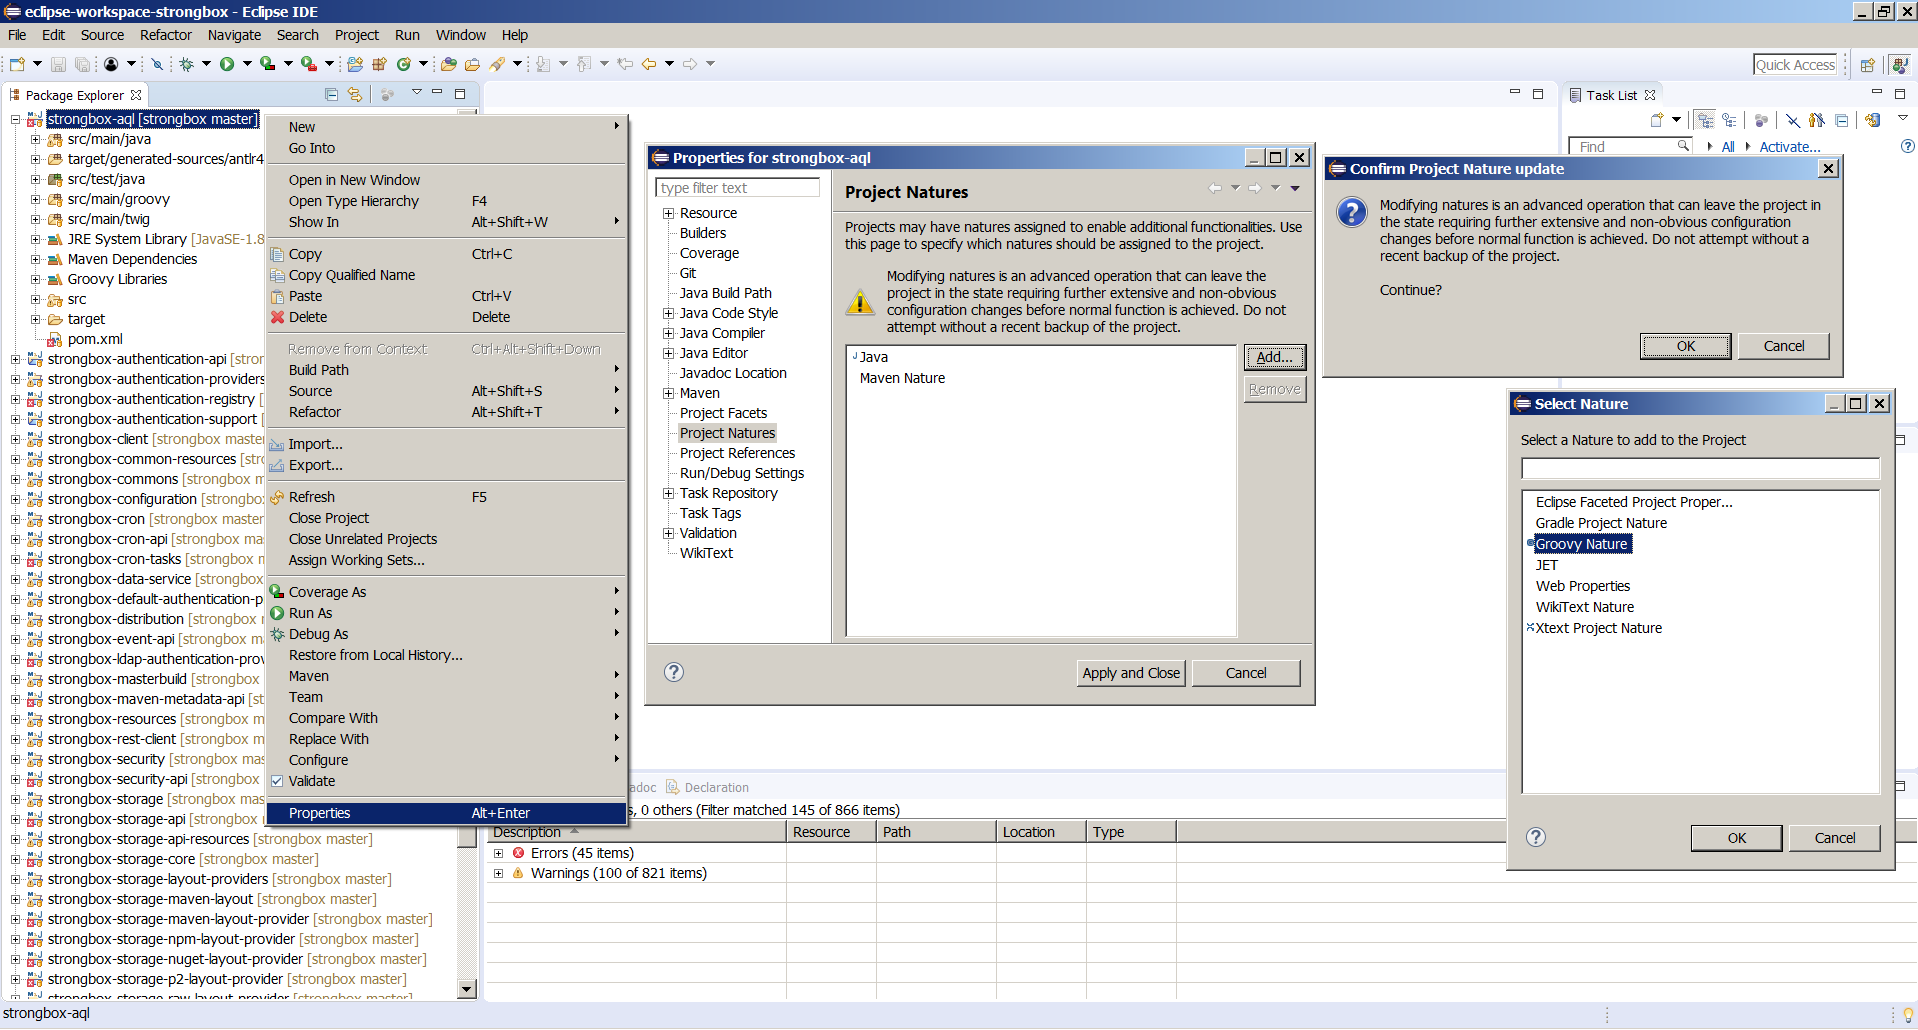Click help icon in Properties dialog
Viewport: 1918px width, 1030px height.
674,672
